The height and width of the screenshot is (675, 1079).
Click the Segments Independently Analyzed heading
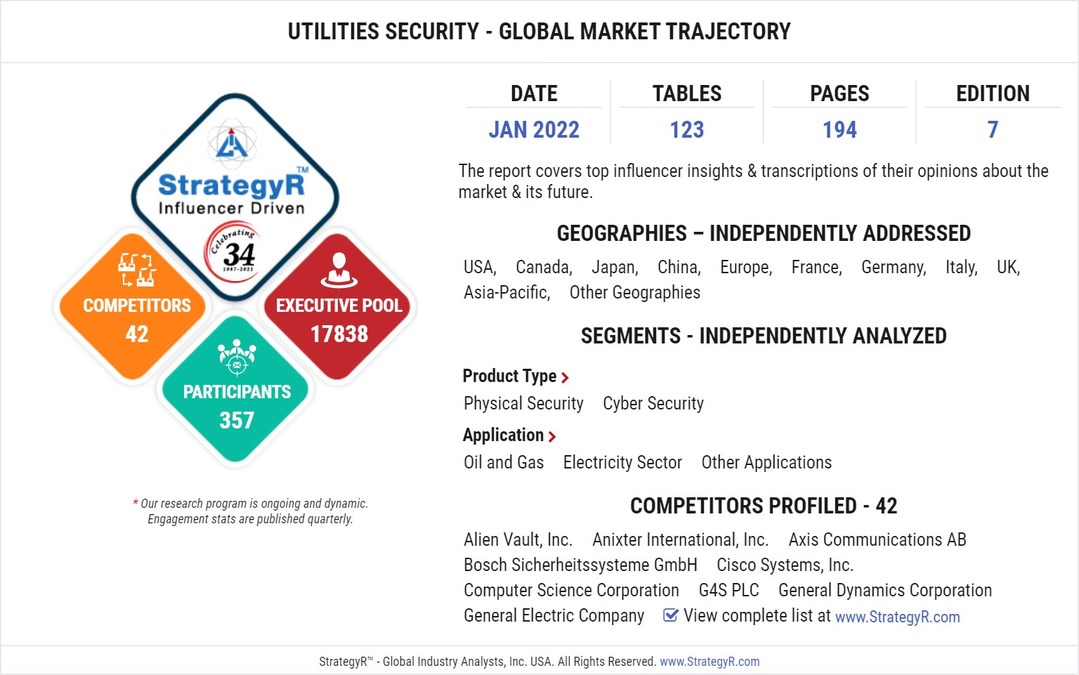764,336
